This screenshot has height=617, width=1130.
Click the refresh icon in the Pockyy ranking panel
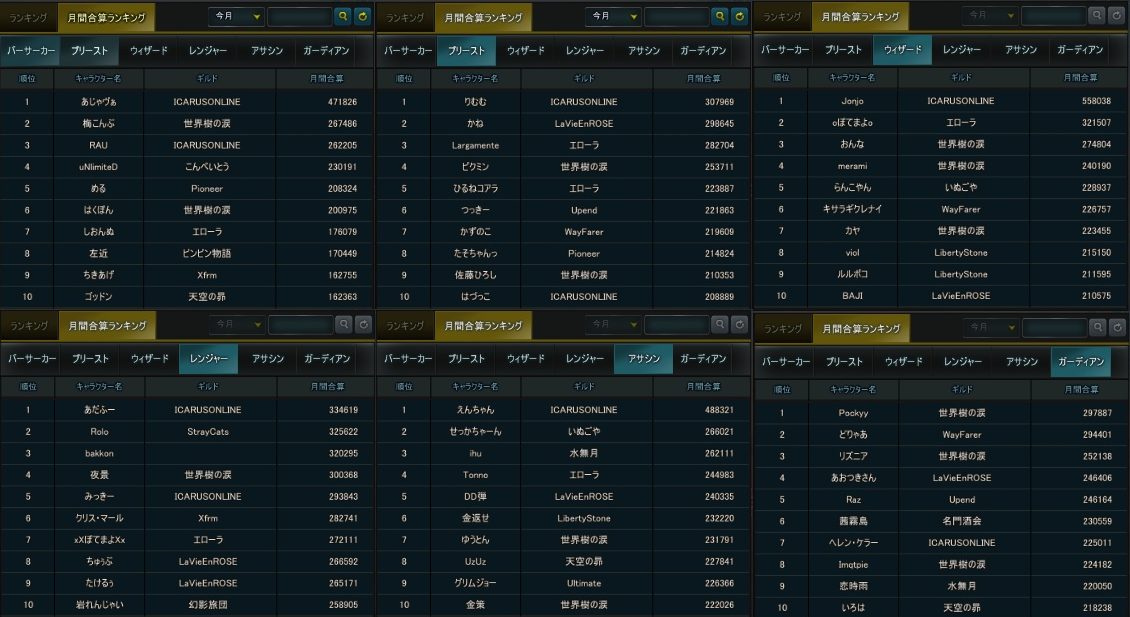1117,327
